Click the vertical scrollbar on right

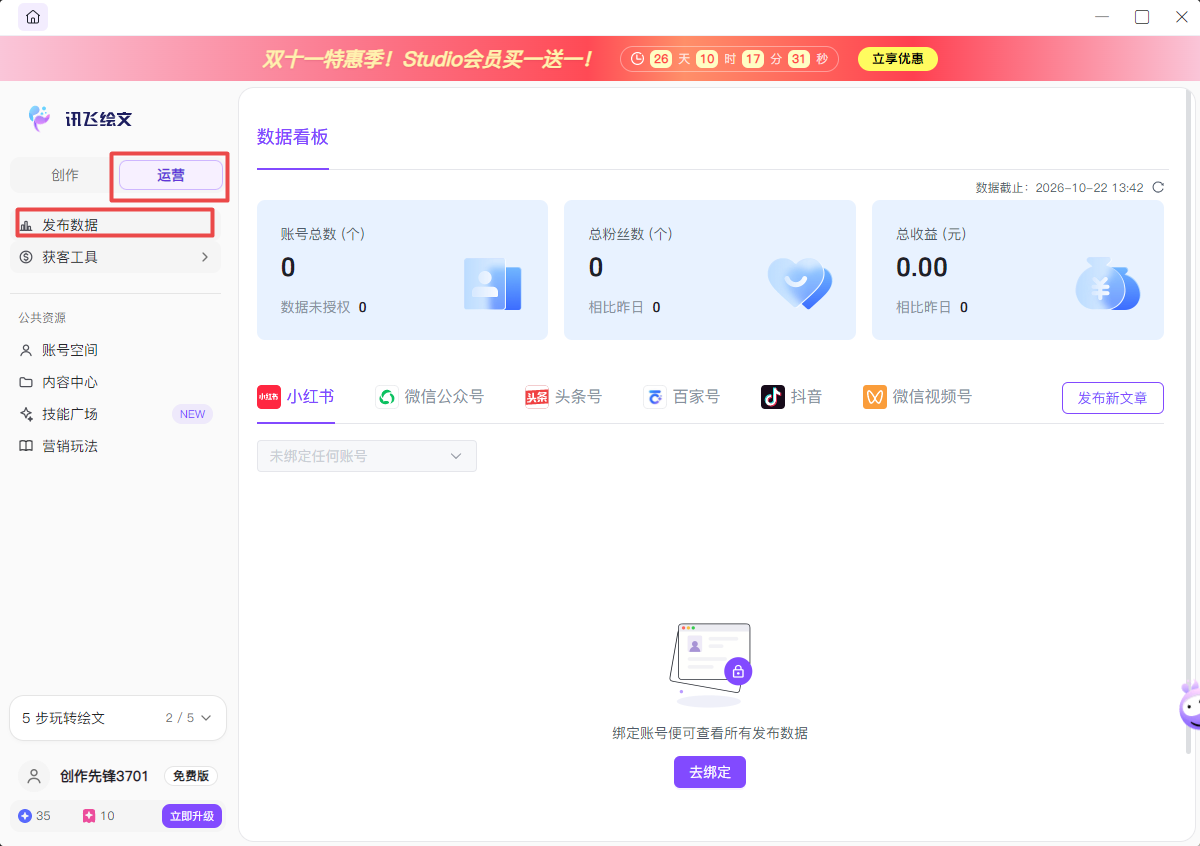[x=1188, y=420]
